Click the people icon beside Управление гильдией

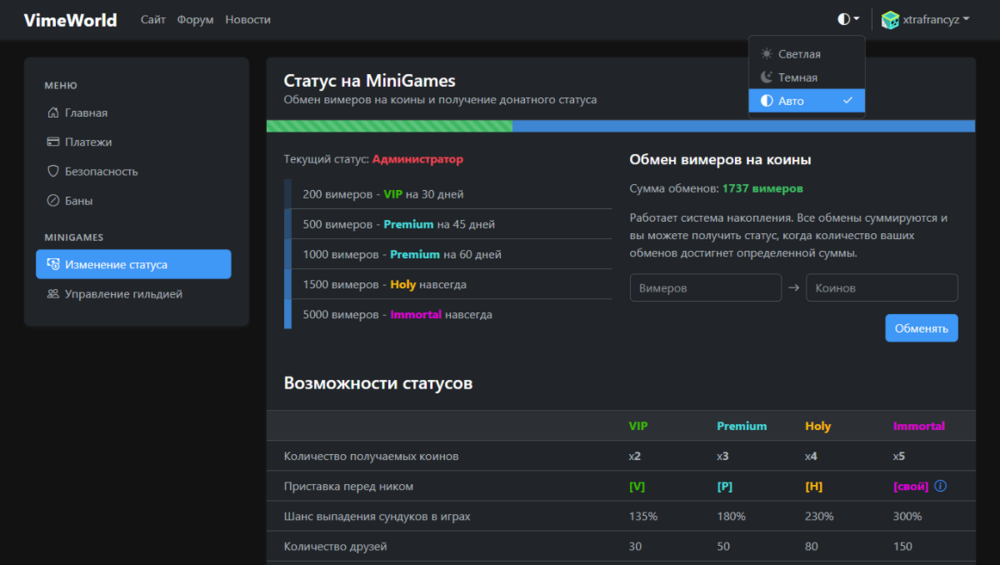tap(53, 294)
